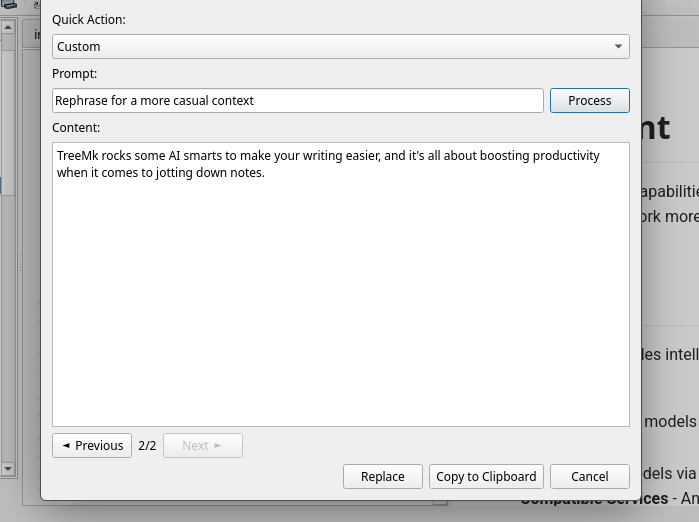The width and height of the screenshot is (699, 522).
Task: Click the sidebar scroll-down arrow
Action: click(x=7, y=468)
